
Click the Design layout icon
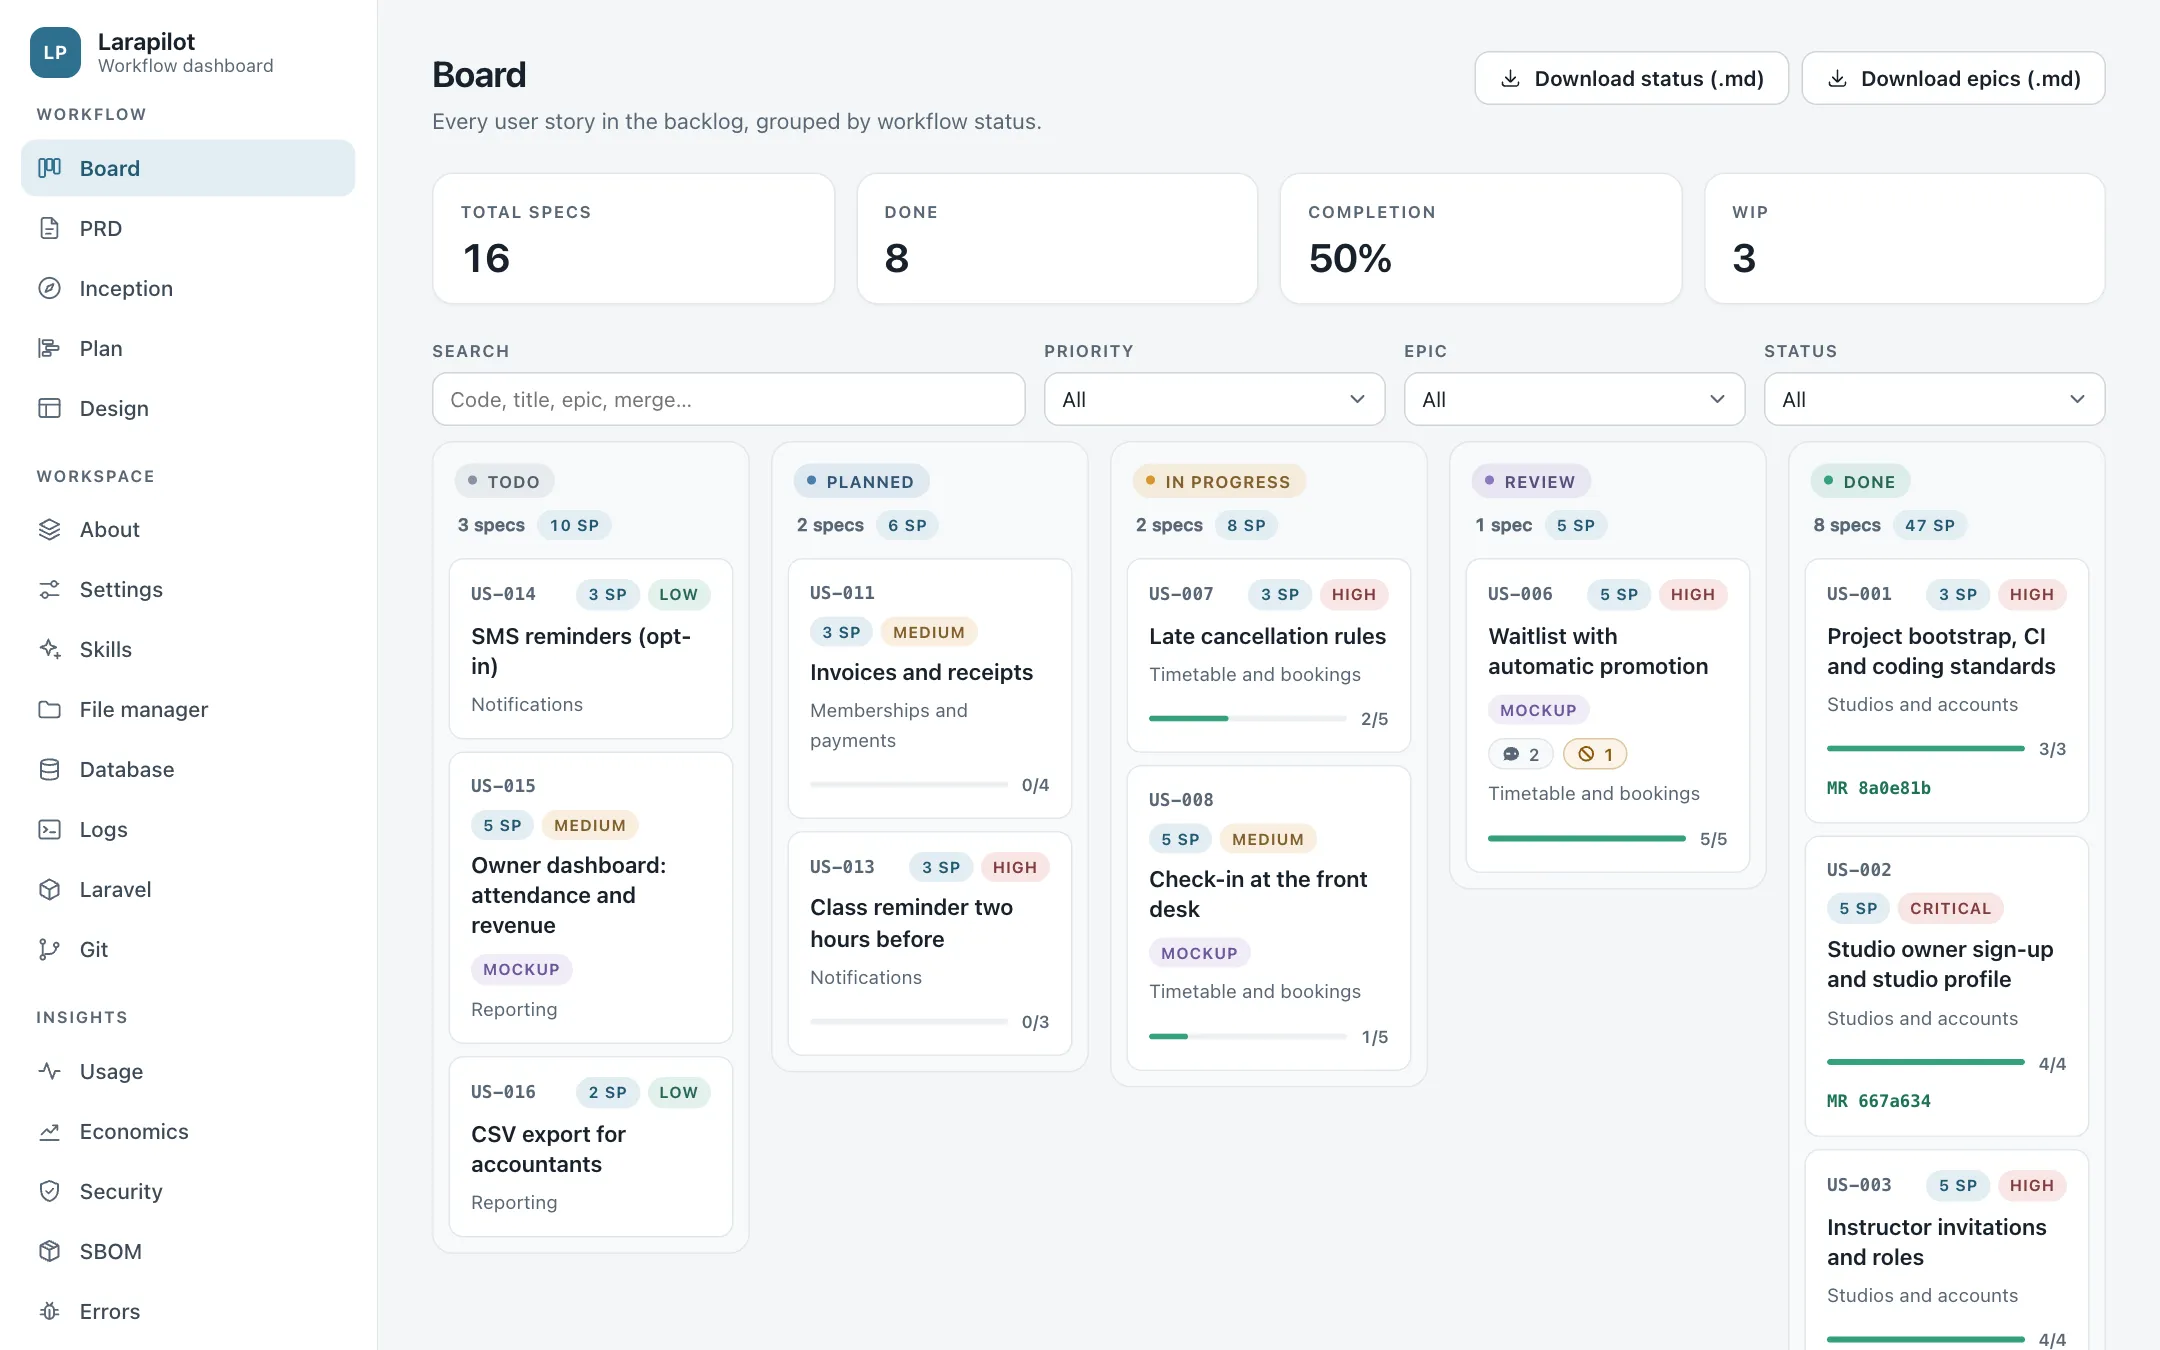50,408
